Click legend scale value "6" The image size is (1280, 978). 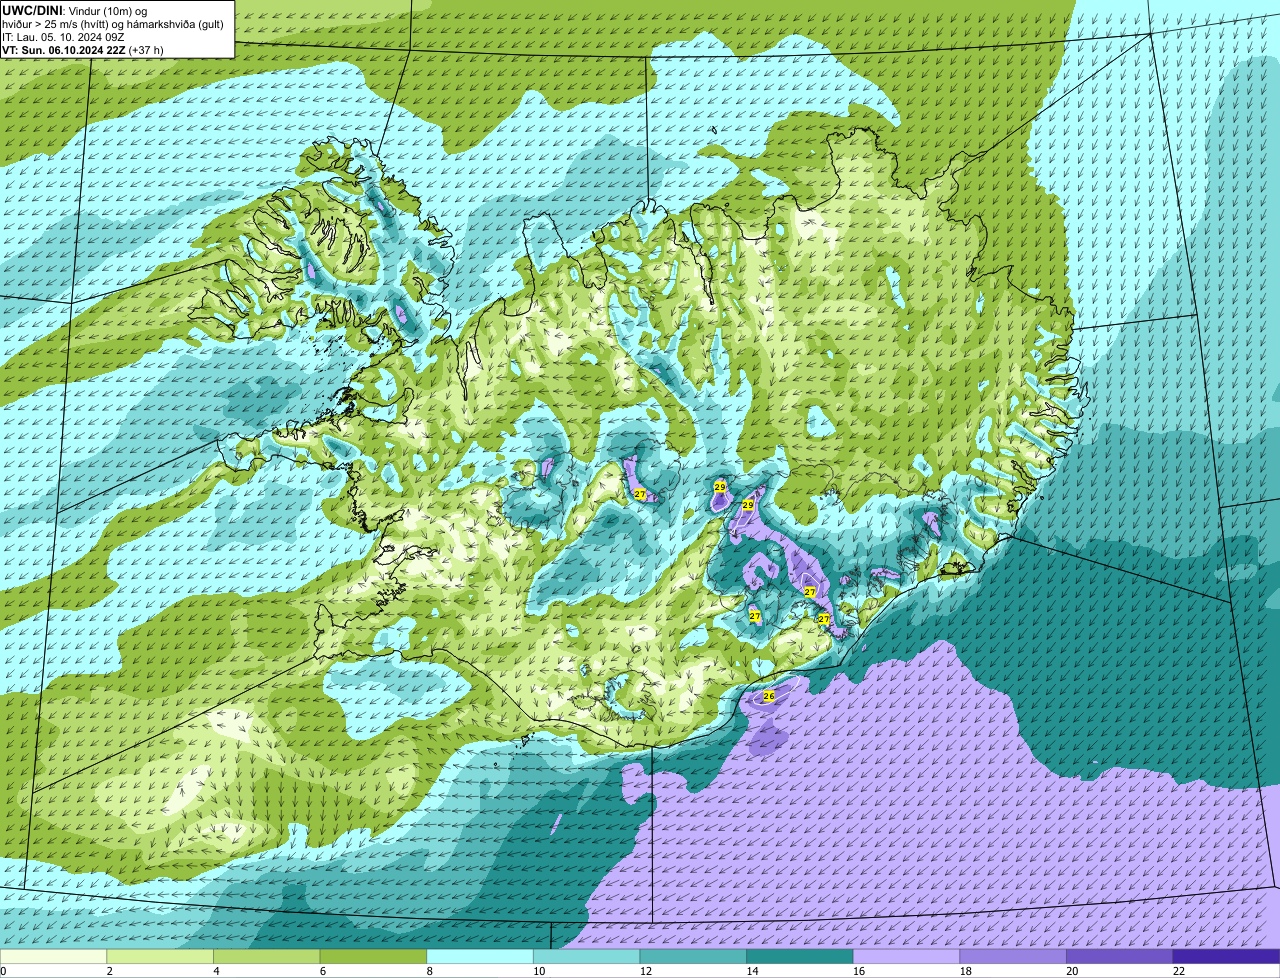tap(322, 971)
